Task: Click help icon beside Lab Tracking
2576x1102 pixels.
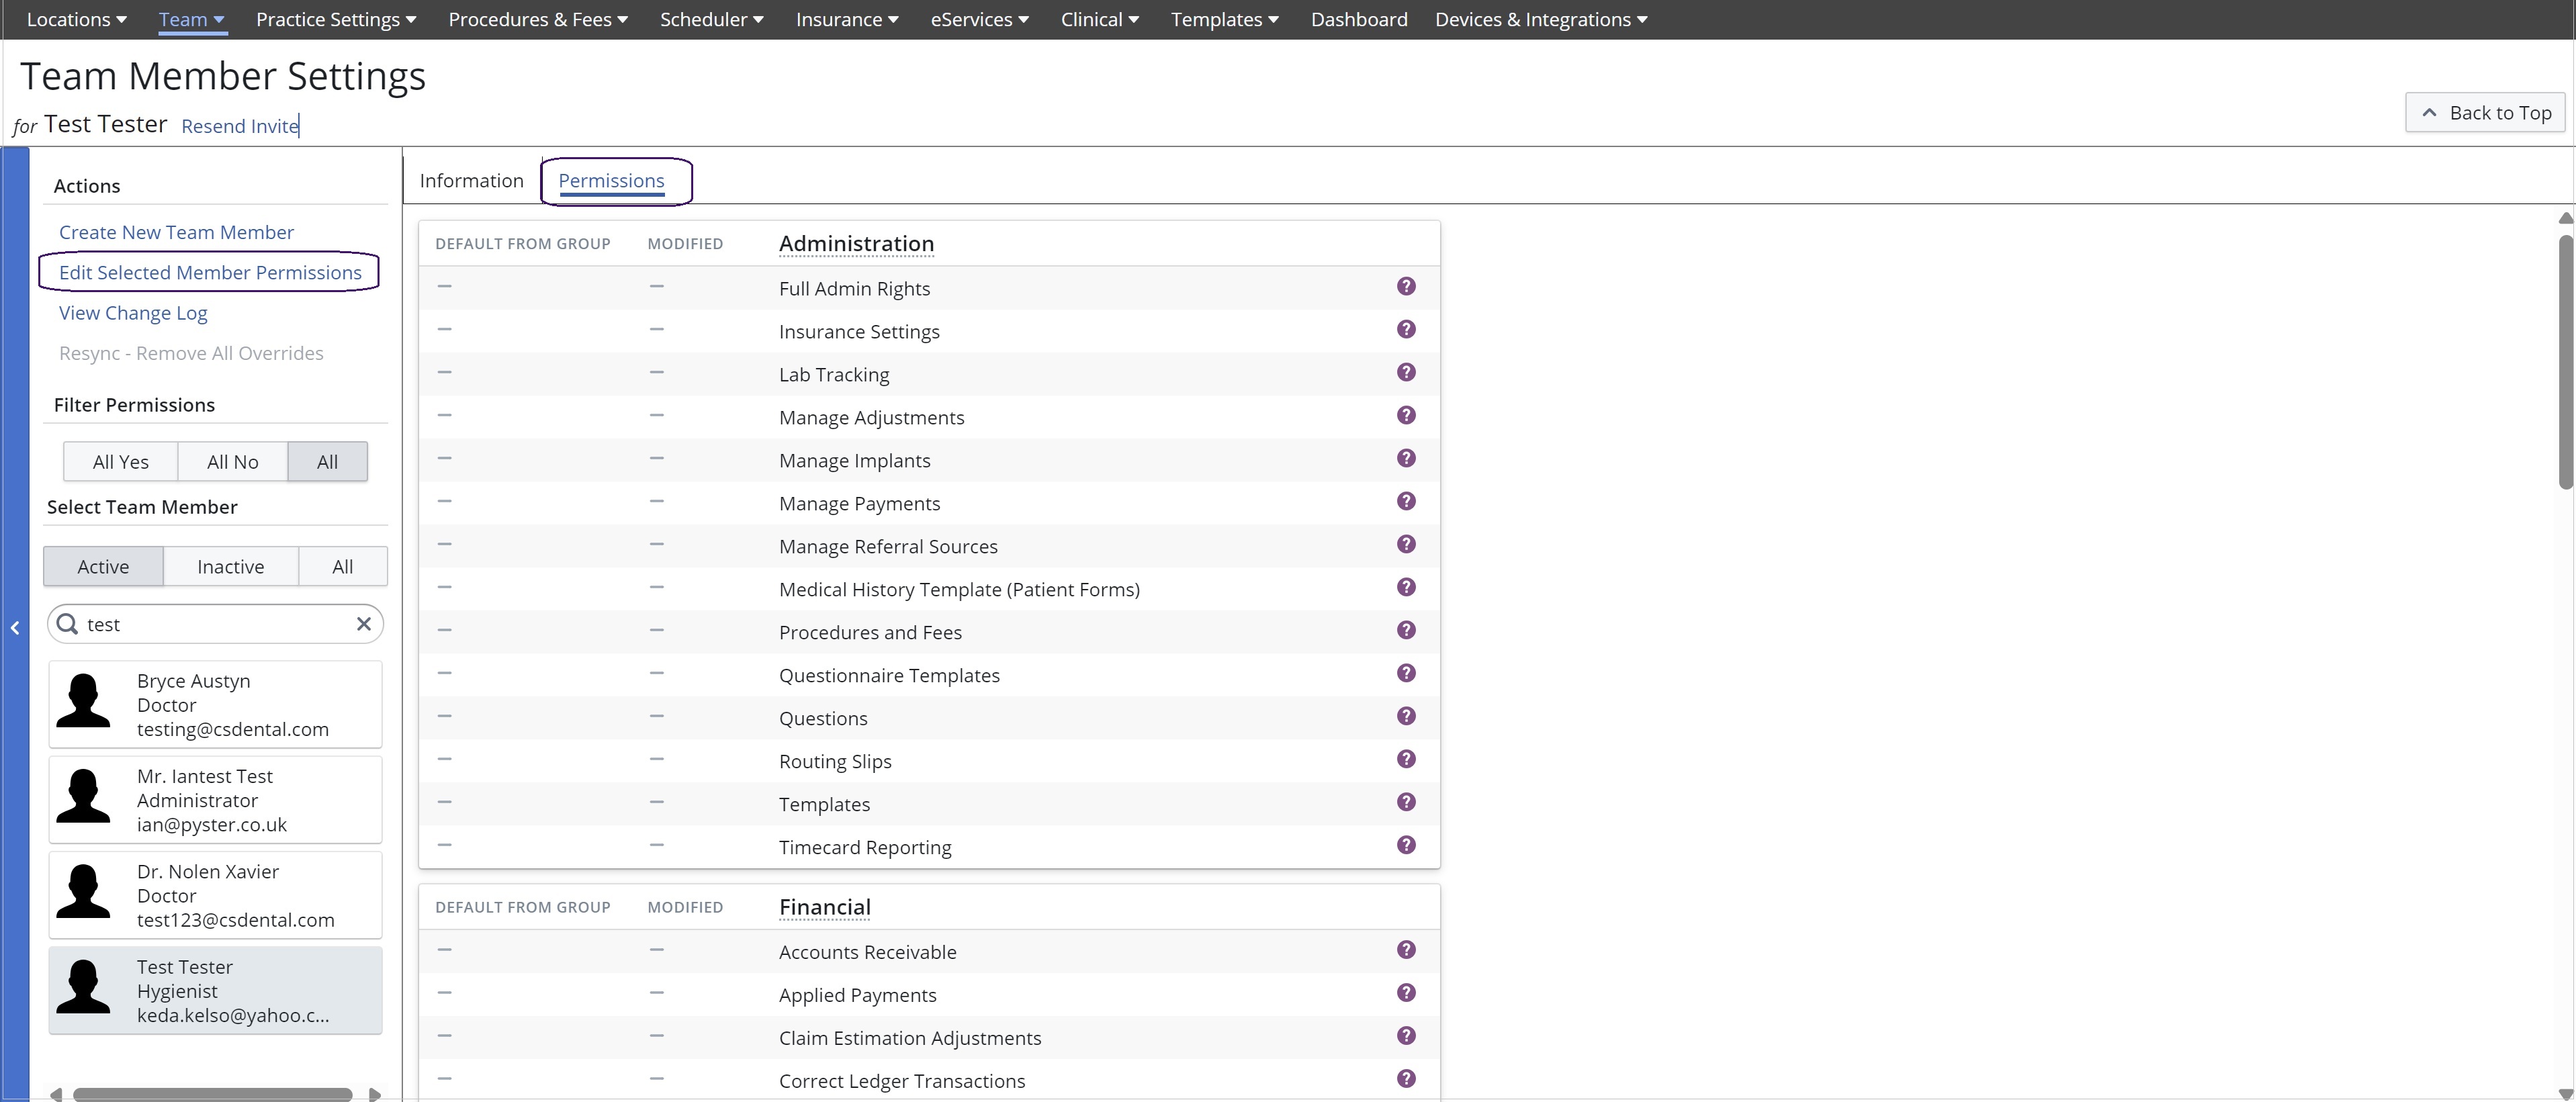Action: click(x=1406, y=373)
